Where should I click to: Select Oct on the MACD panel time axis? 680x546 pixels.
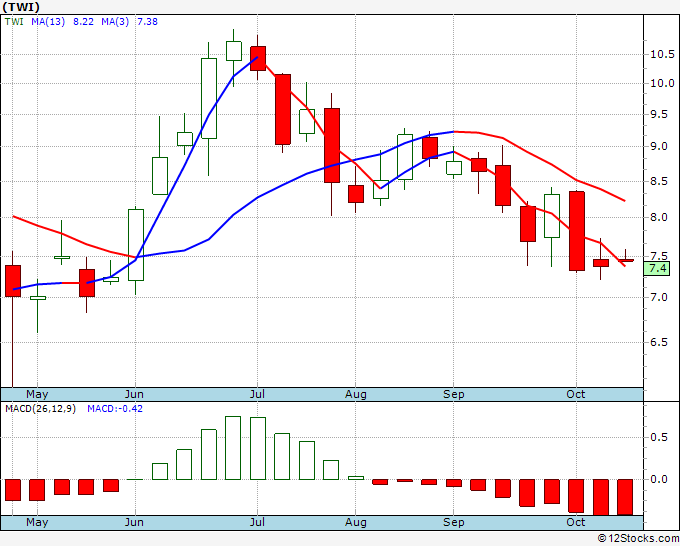click(x=575, y=523)
